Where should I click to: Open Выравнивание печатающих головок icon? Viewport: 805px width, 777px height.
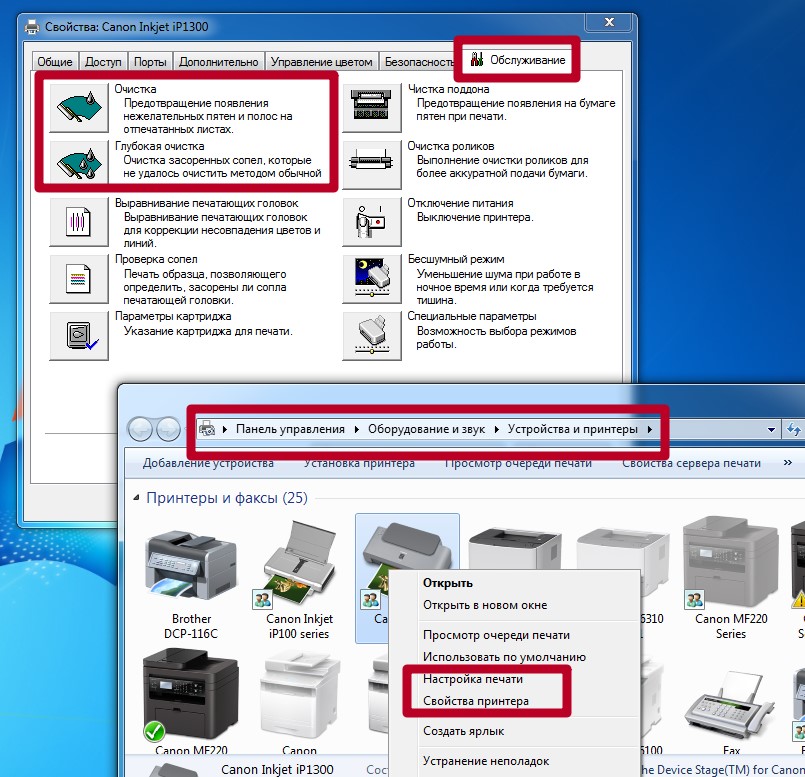point(79,220)
